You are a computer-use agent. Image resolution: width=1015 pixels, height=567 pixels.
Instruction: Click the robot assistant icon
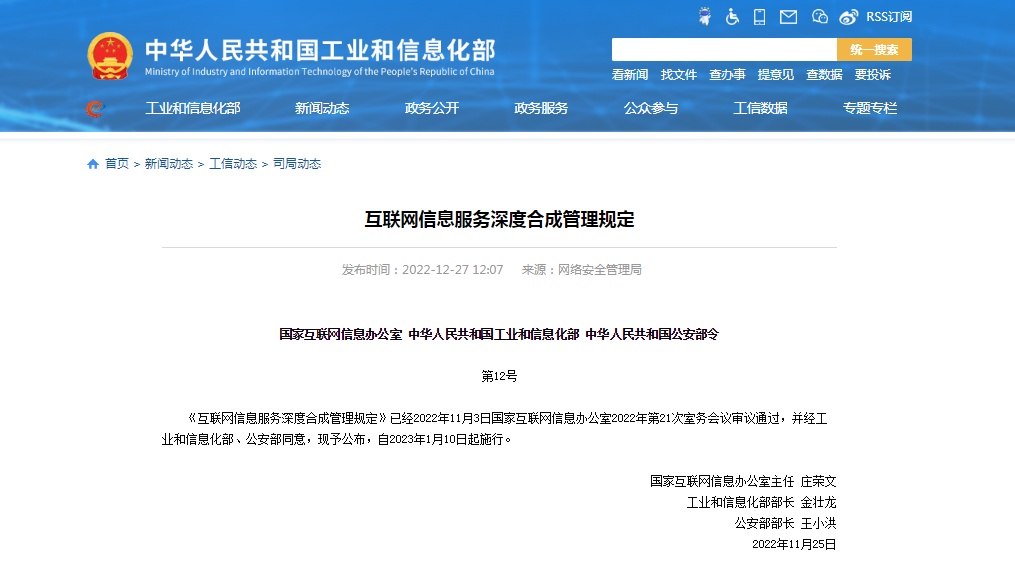point(704,16)
